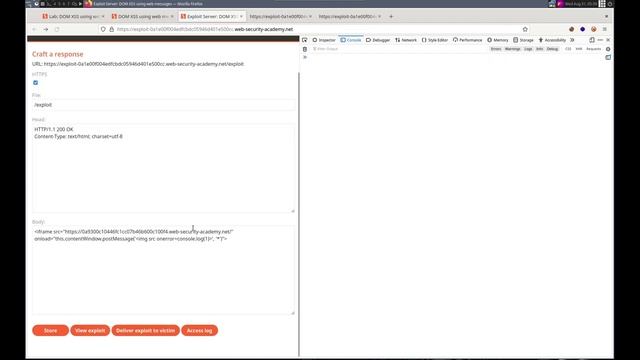
Task: Toggle responsive design mode icon
Action: (592, 40)
